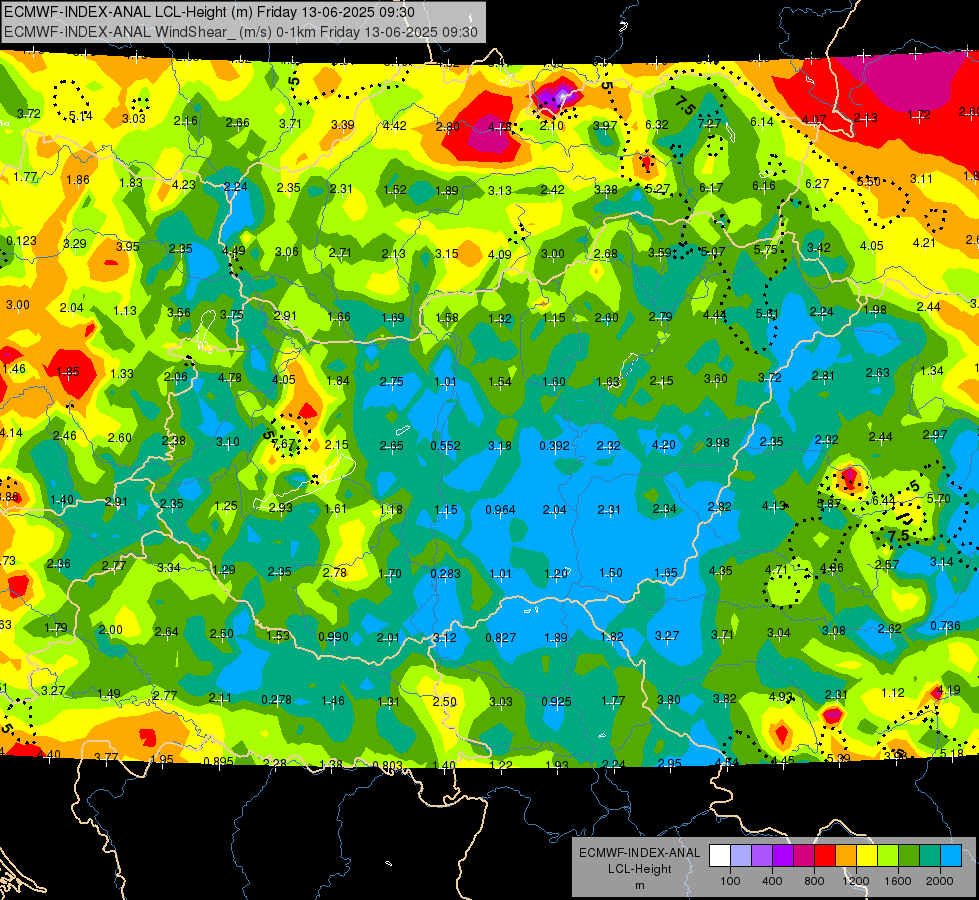979x900 pixels.
Task: Click the wind shear value 0.990
Action: tap(333, 636)
